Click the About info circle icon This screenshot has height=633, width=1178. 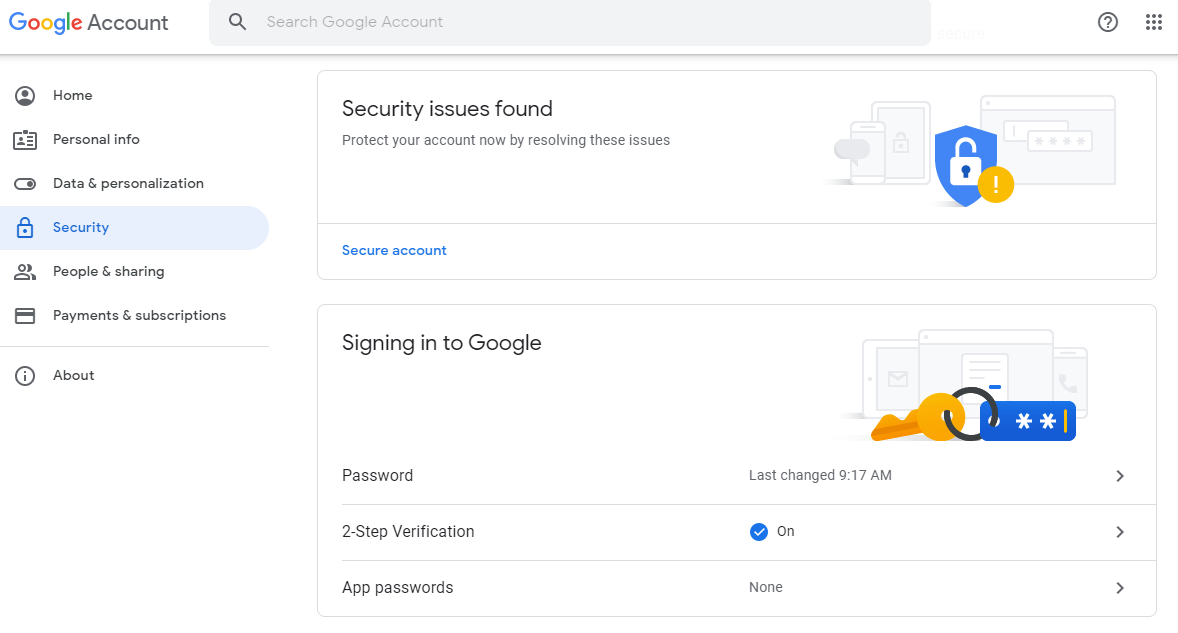pyautogui.click(x=25, y=376)
